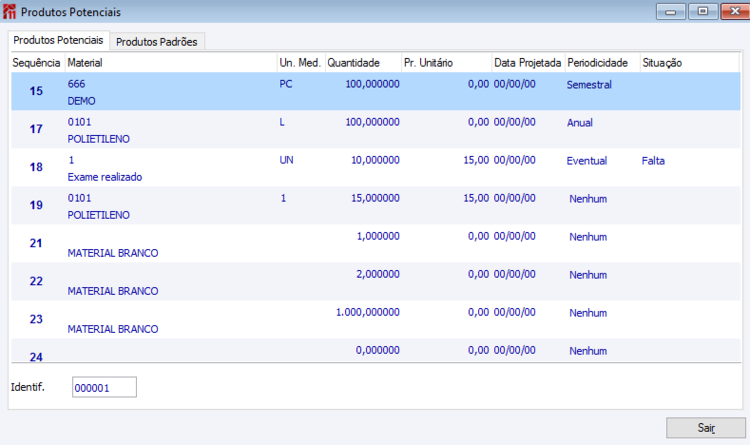Click the Sair button
This screenshot has width=750, height=445.
click(706, 428)
